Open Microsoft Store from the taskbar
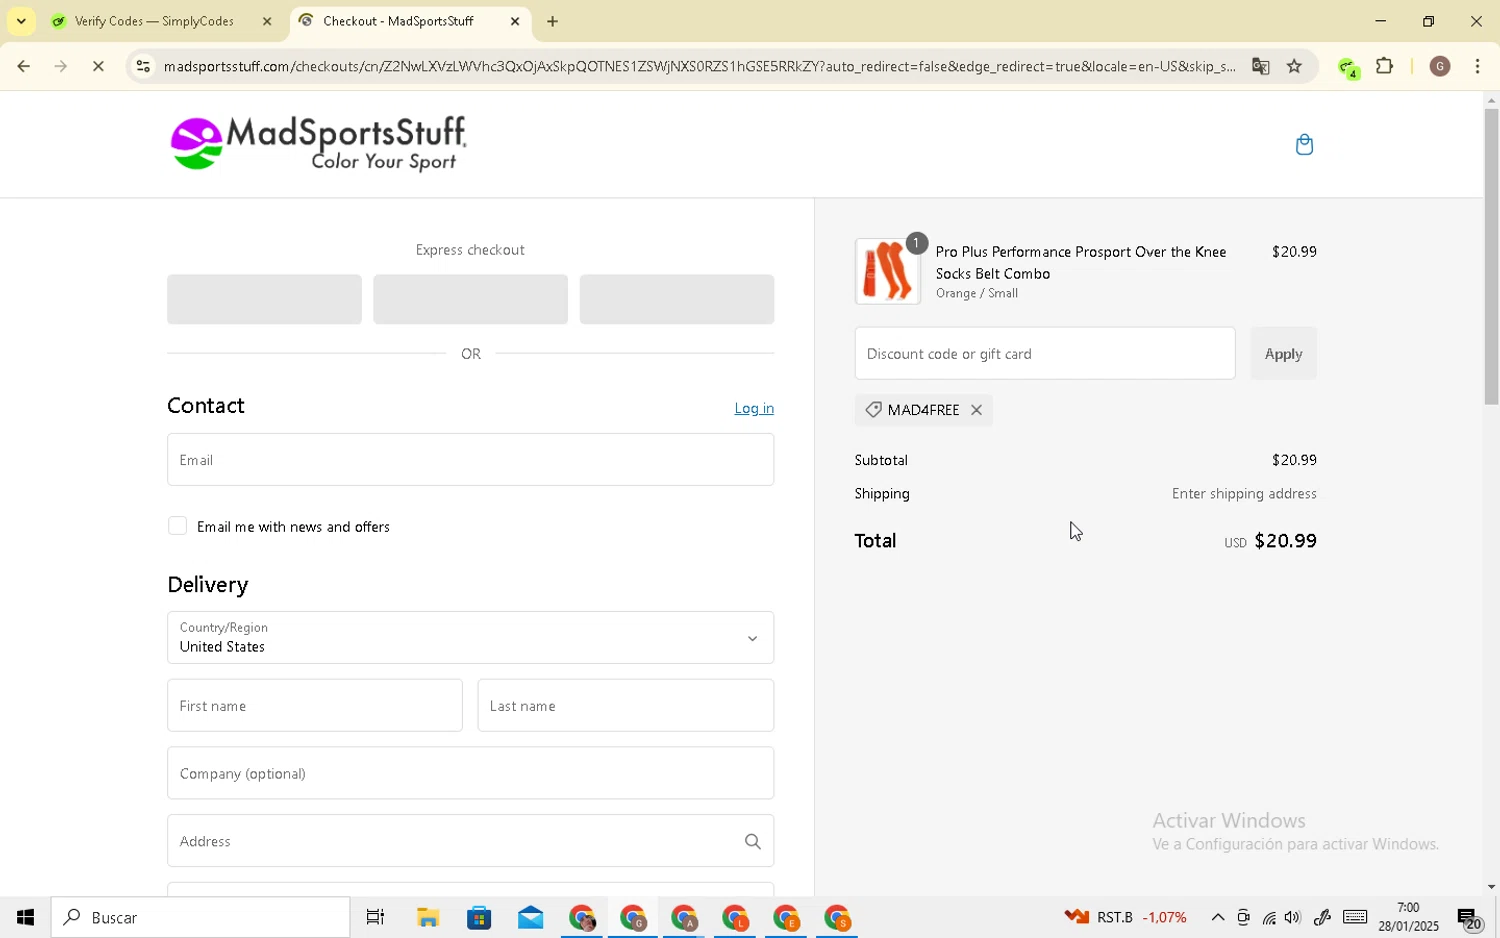 tap(479, 917)
